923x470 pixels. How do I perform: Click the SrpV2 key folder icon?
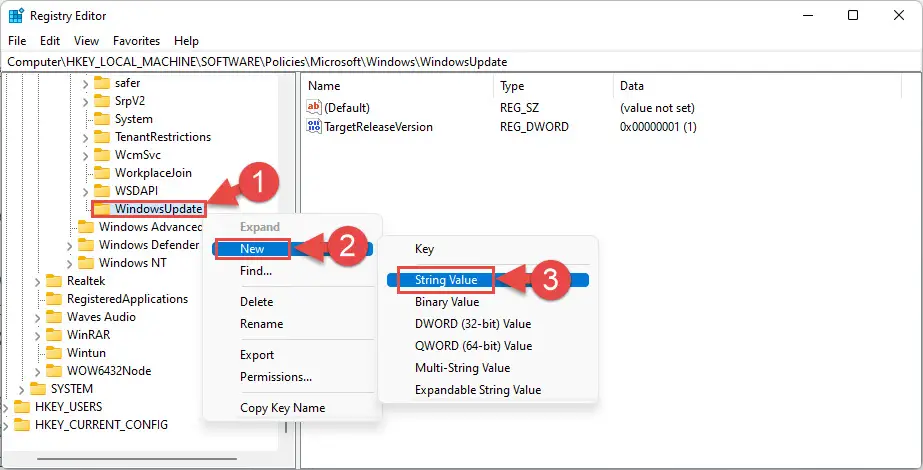click(x=102, y=101)
